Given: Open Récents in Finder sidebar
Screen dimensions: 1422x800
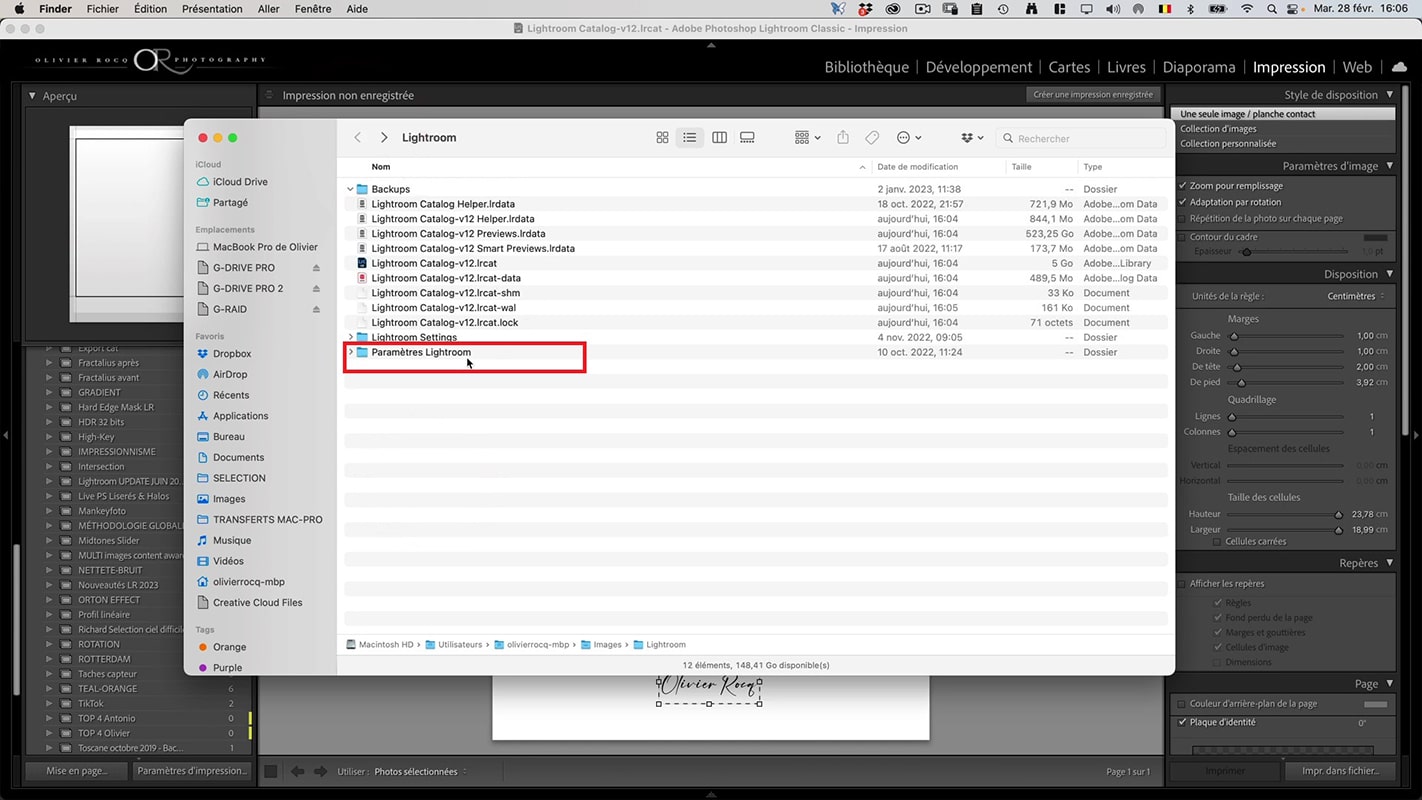Looking at the screenshot, I should 231,395.
